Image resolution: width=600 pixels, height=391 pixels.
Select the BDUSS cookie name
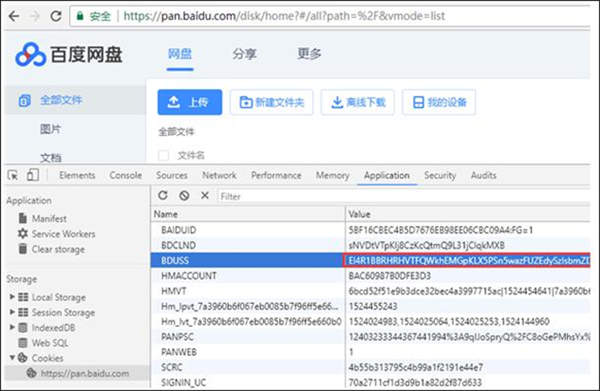pos(175,261)
